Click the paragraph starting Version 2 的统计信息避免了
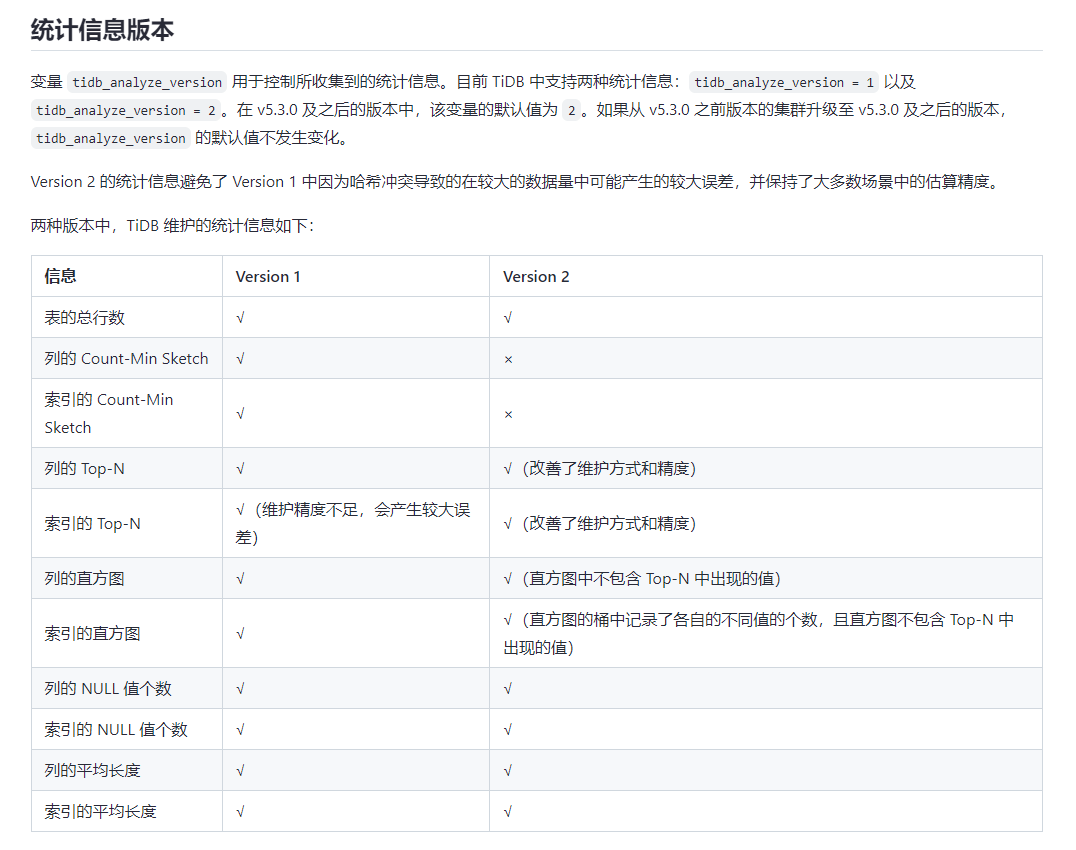The image size is (1076, 850). tap(517, 182)
